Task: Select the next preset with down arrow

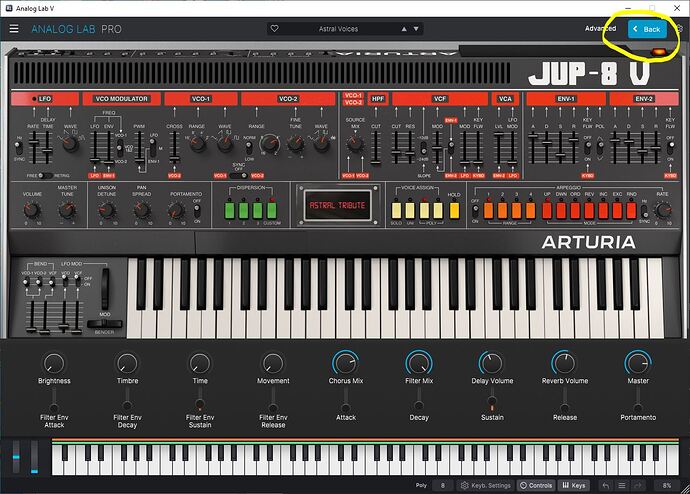Action: point(416,29)
